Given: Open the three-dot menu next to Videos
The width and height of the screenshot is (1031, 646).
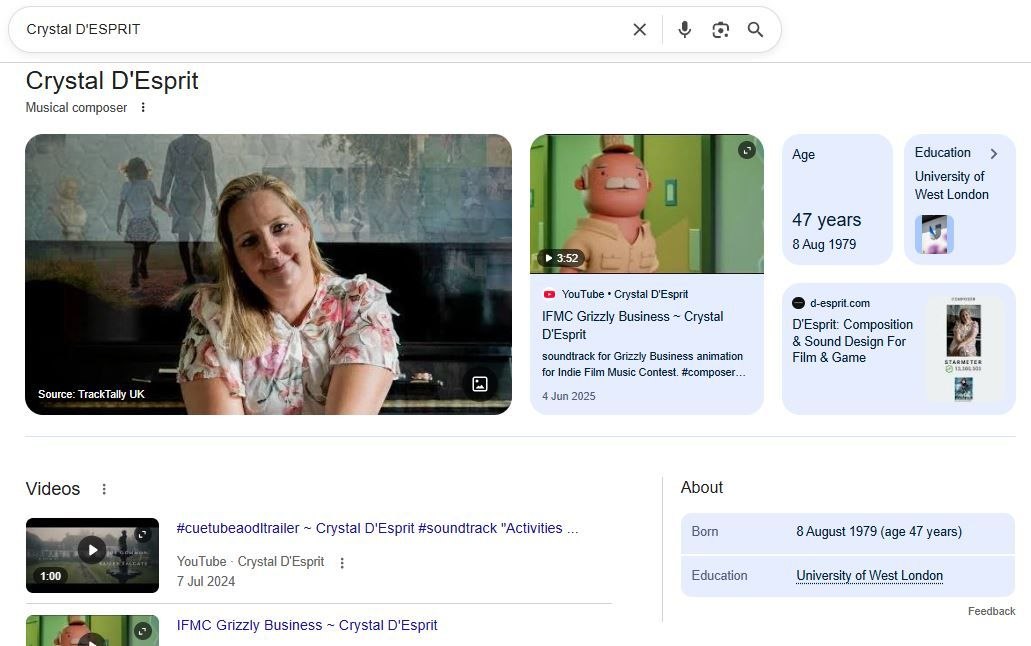Looking at the screenshot, I should 104,489.
